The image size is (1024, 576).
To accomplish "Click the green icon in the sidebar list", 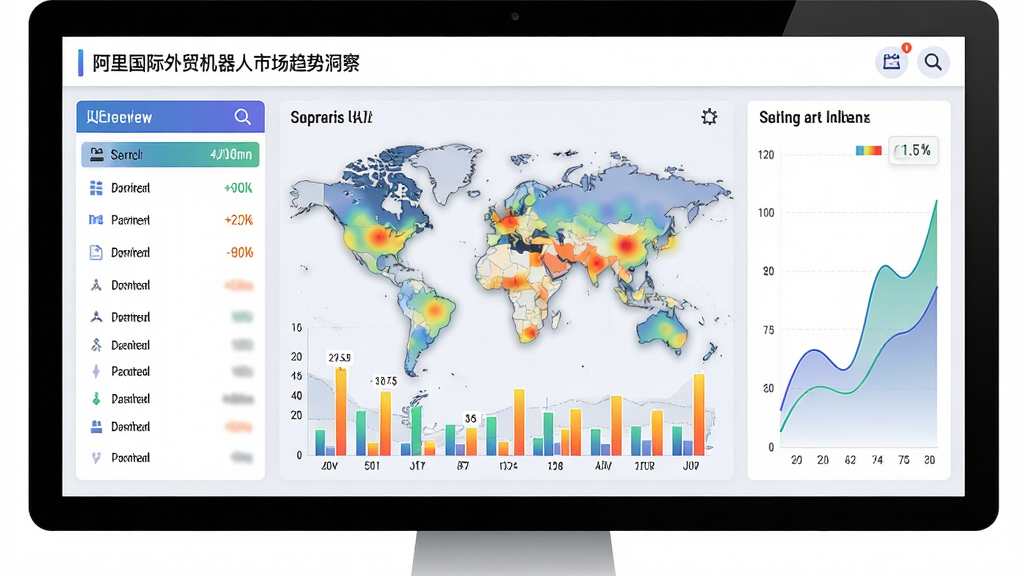I will tap(96, 398).
